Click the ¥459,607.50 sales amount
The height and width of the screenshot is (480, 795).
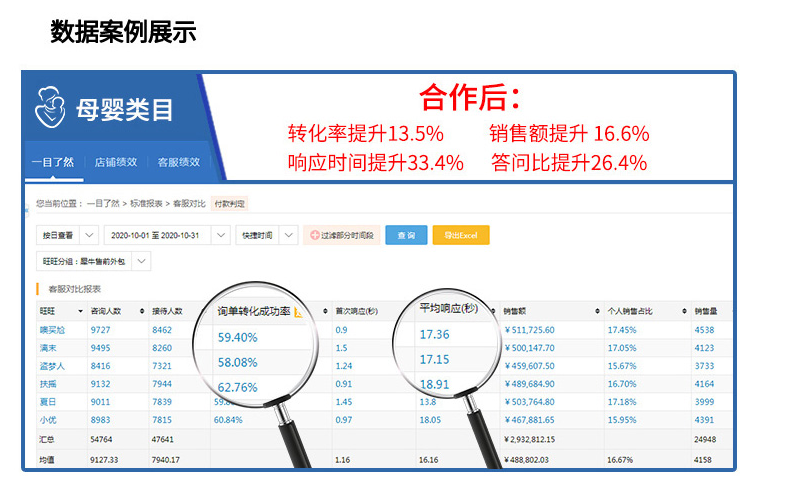coord(529,366)
